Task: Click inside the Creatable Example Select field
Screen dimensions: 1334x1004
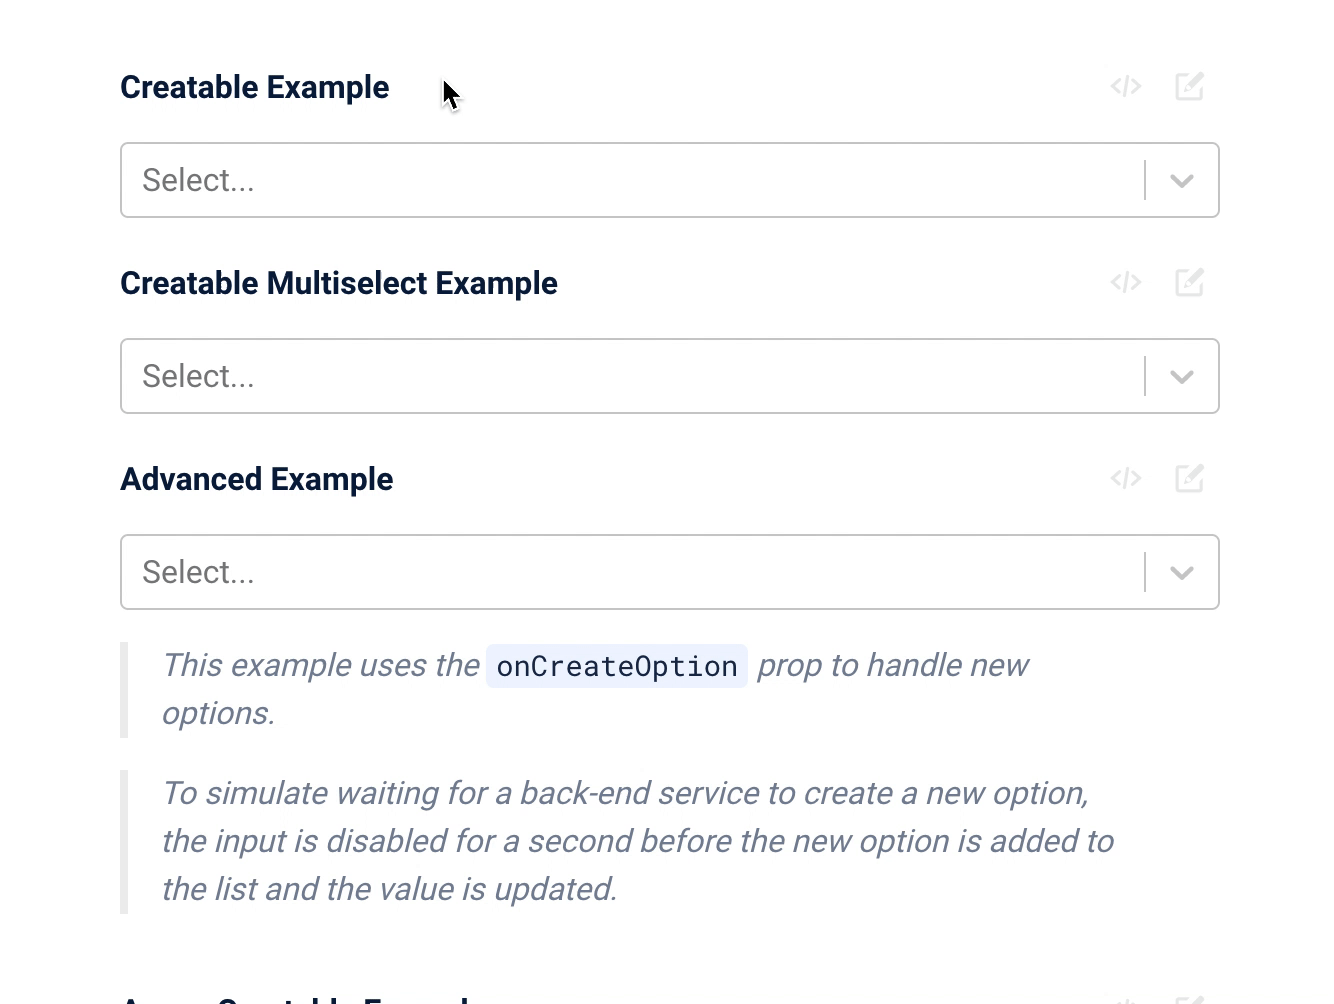Action: click(600, 180)
